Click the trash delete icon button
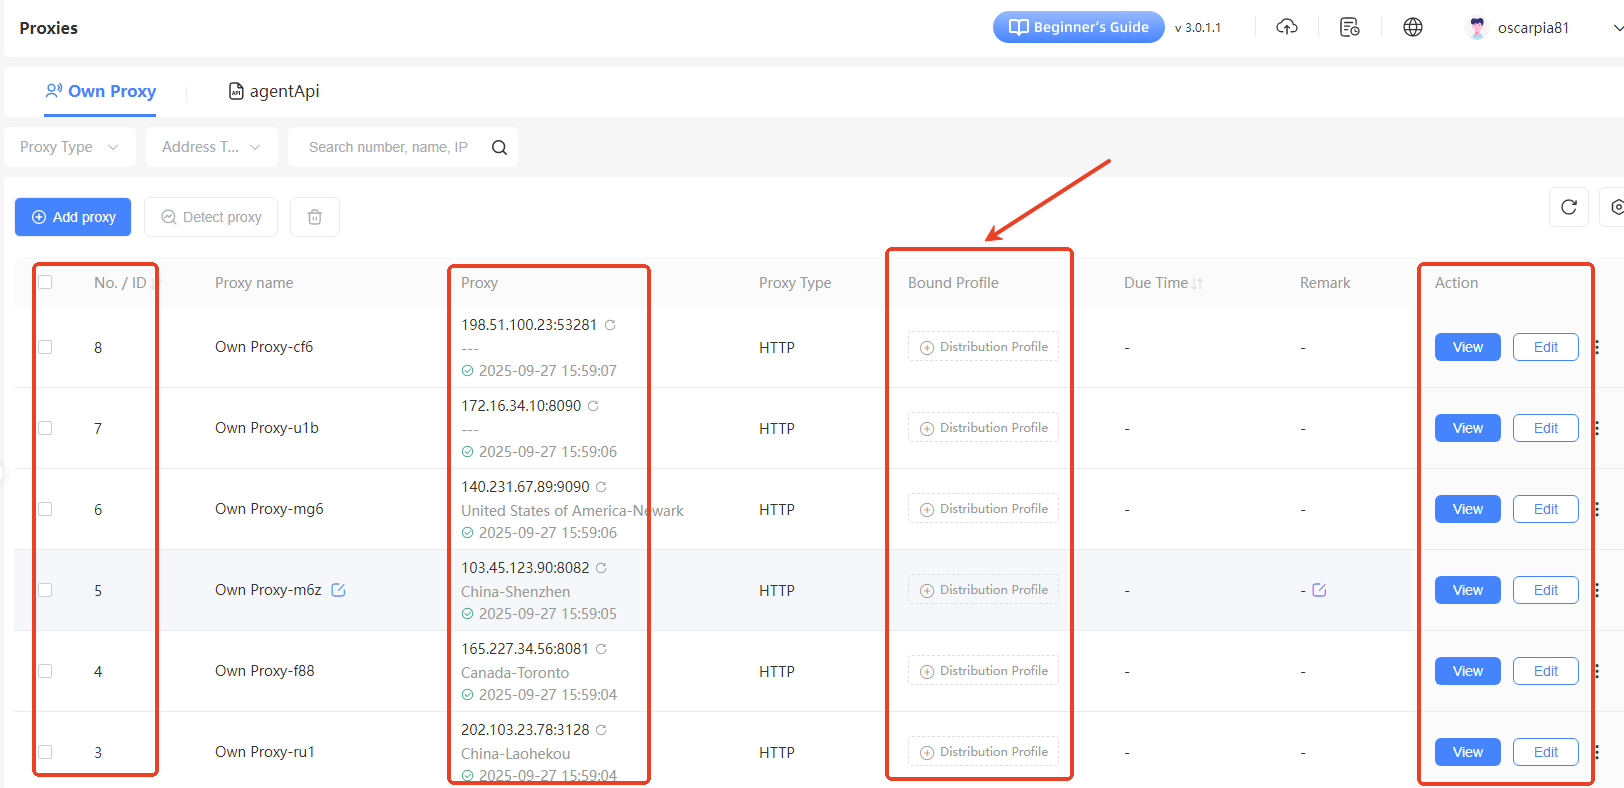Image resolution: width=1624 pixels, height=788 pixels. click(x=314, y=217)
